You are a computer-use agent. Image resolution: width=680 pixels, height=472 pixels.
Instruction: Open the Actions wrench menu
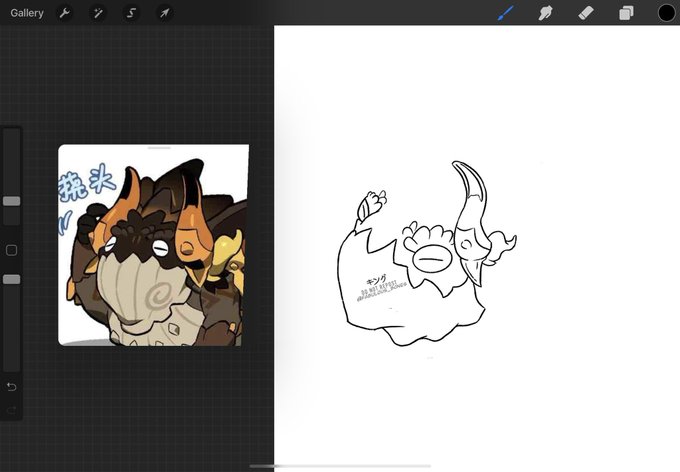tap(65, 13)
